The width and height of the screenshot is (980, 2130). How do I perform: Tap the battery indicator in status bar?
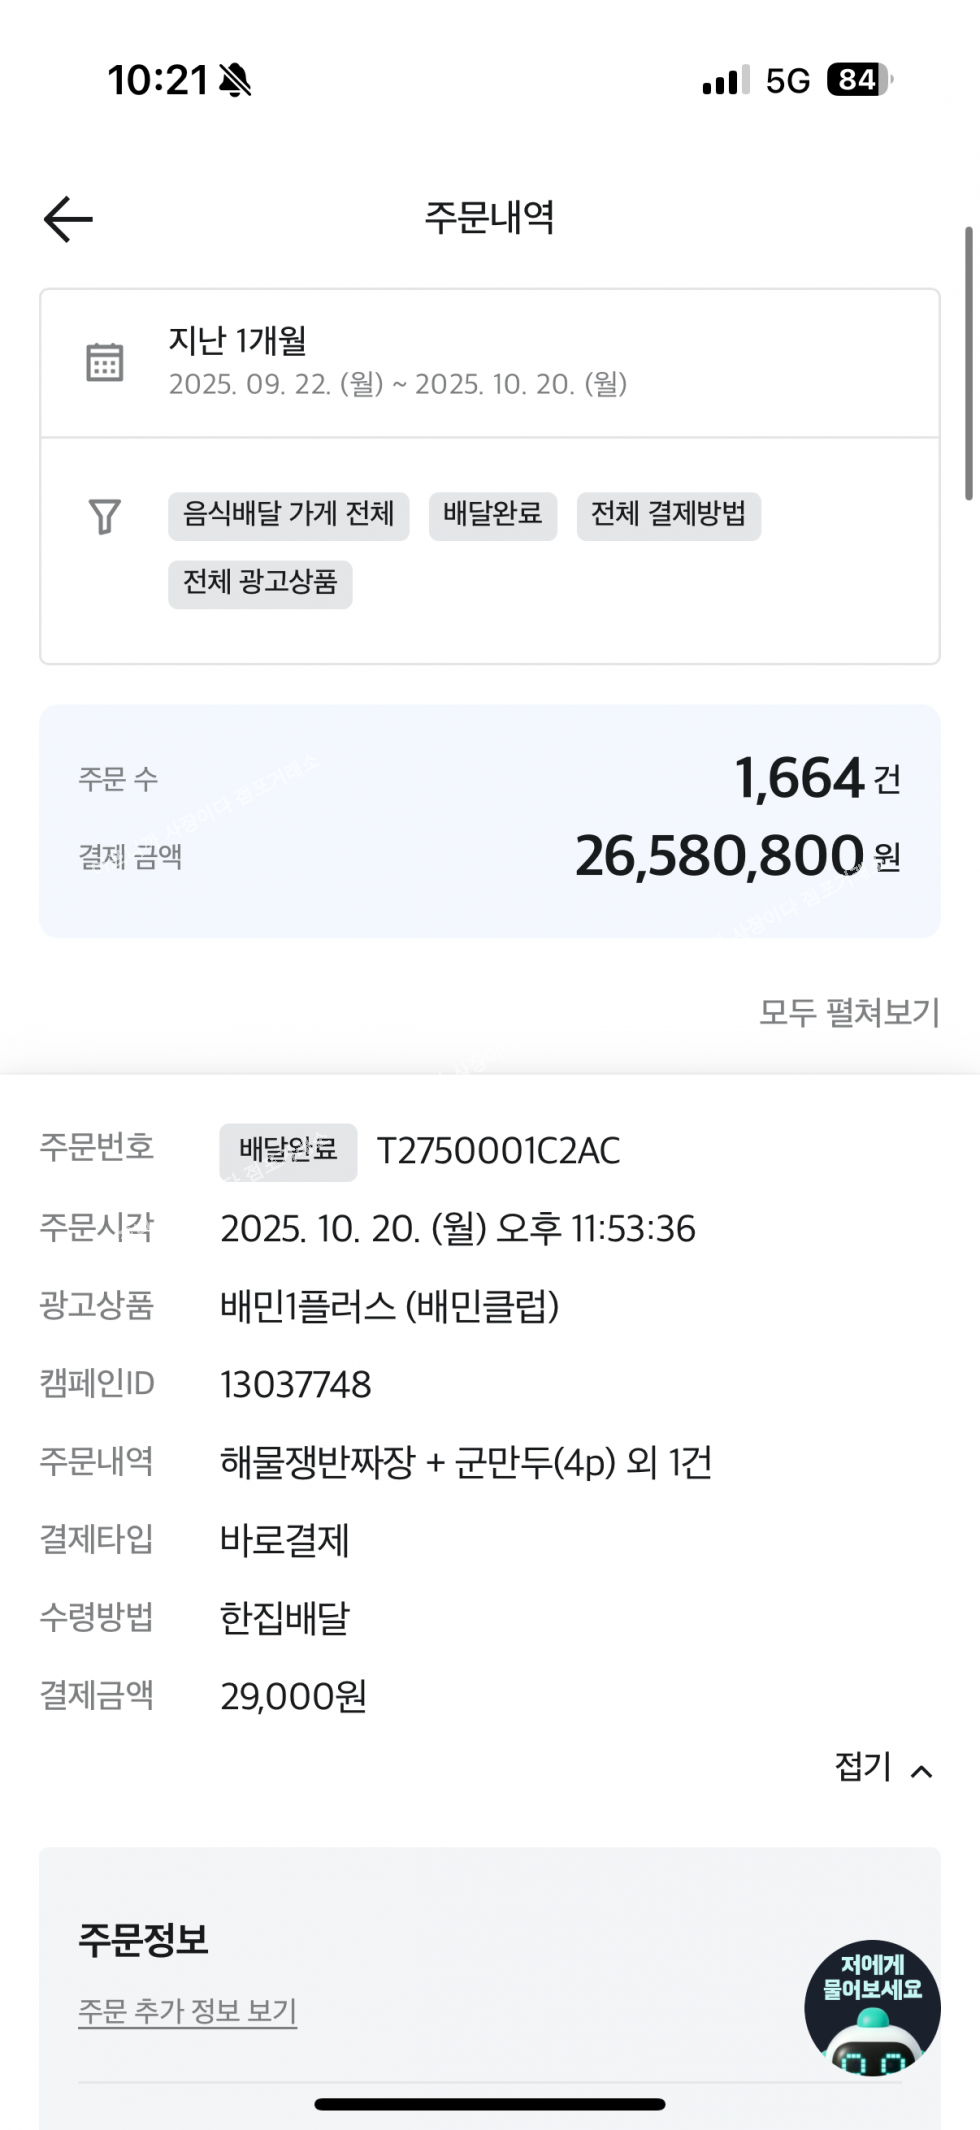(x=859, y=80)
